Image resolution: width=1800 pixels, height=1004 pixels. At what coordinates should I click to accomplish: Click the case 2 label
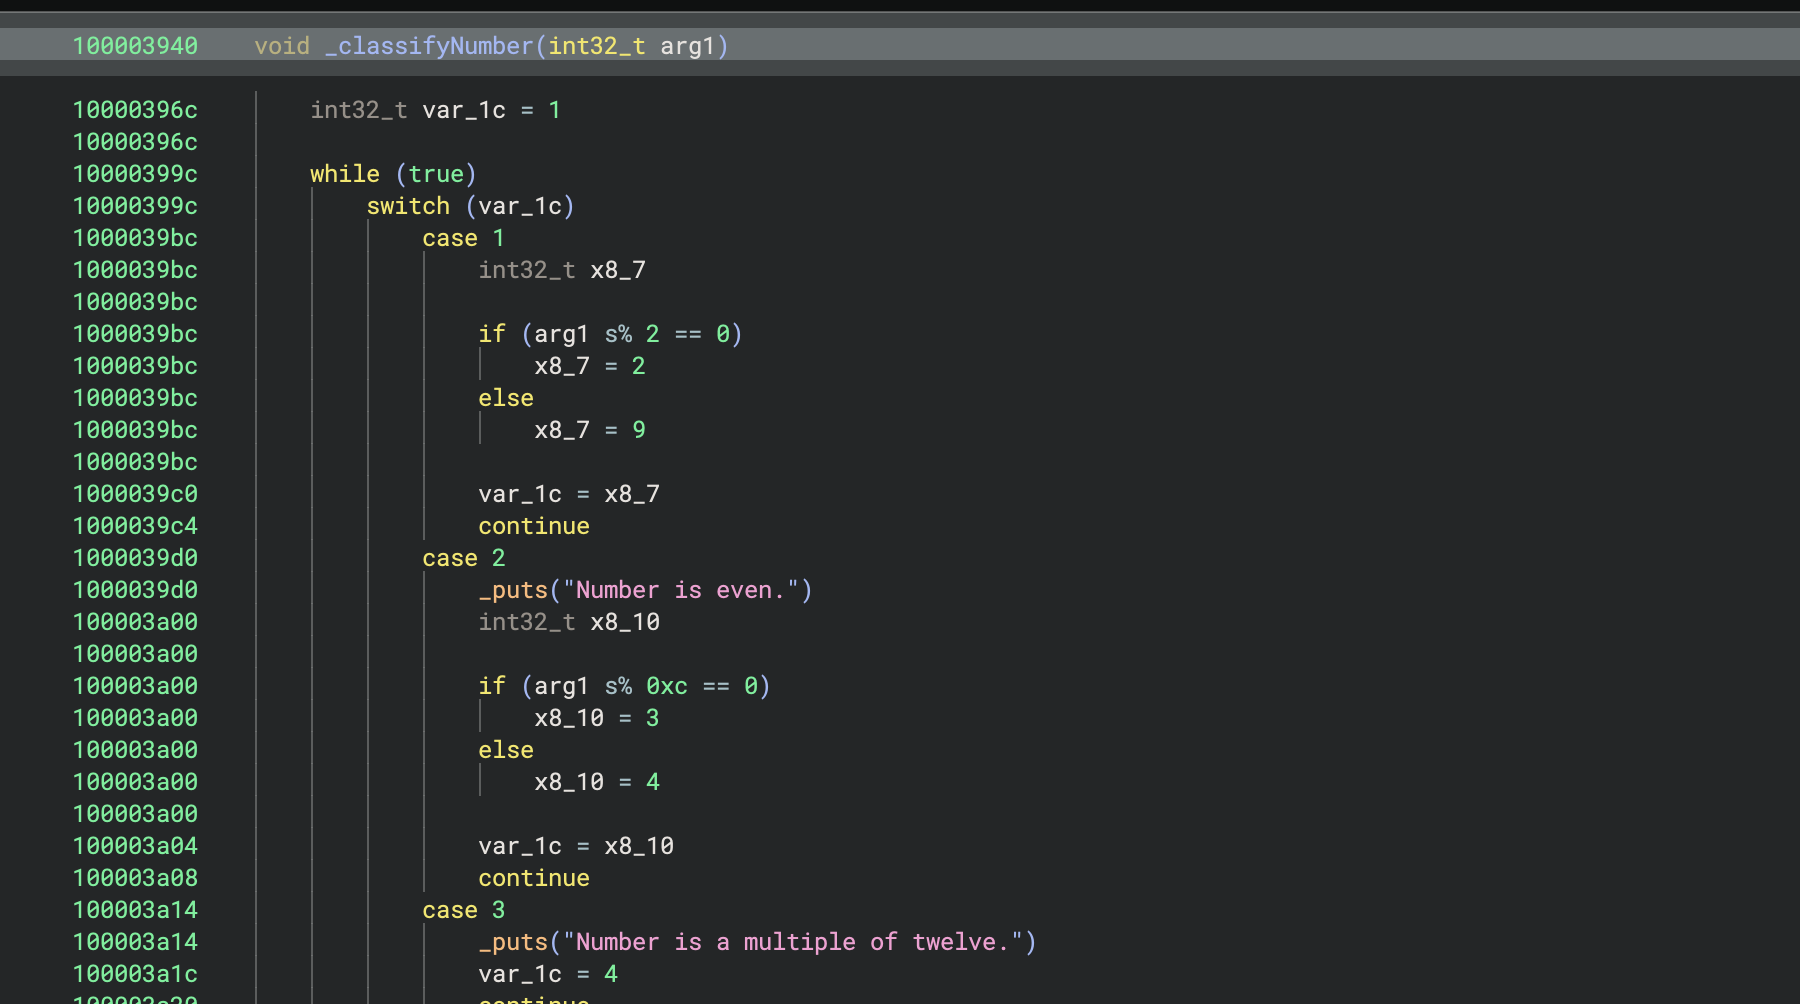coord(463,558)
